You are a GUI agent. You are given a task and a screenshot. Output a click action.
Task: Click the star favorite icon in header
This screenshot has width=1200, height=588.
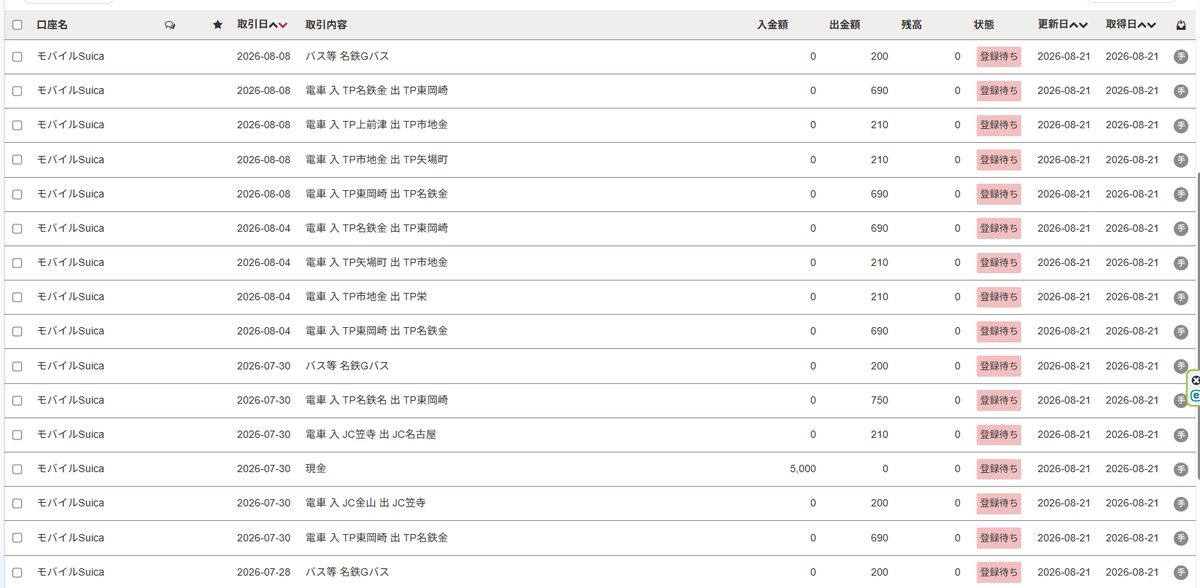[x=218, y=25]
